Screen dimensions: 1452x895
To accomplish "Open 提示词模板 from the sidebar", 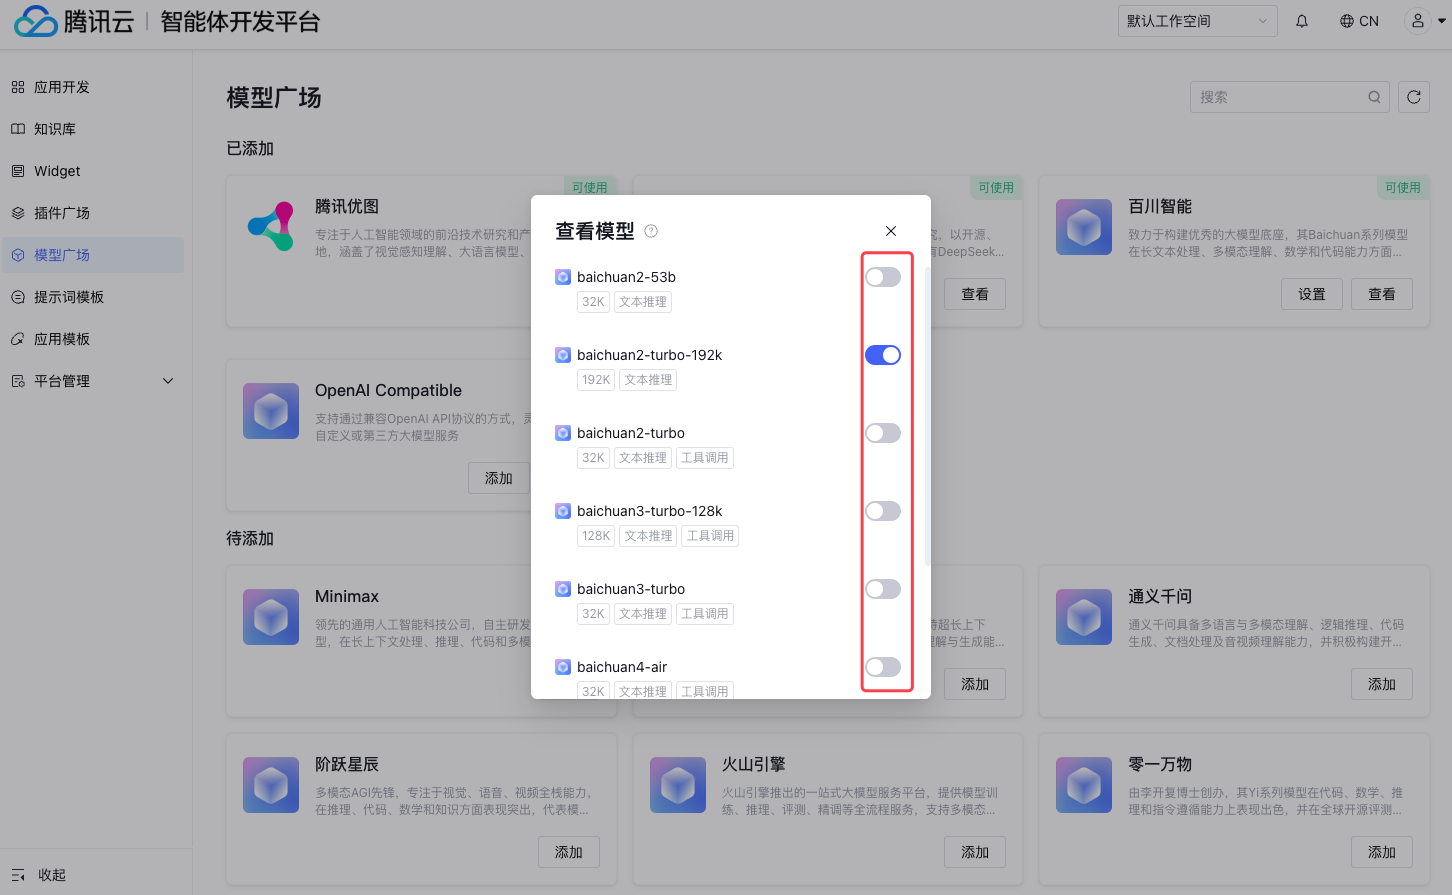I will 93,297.
